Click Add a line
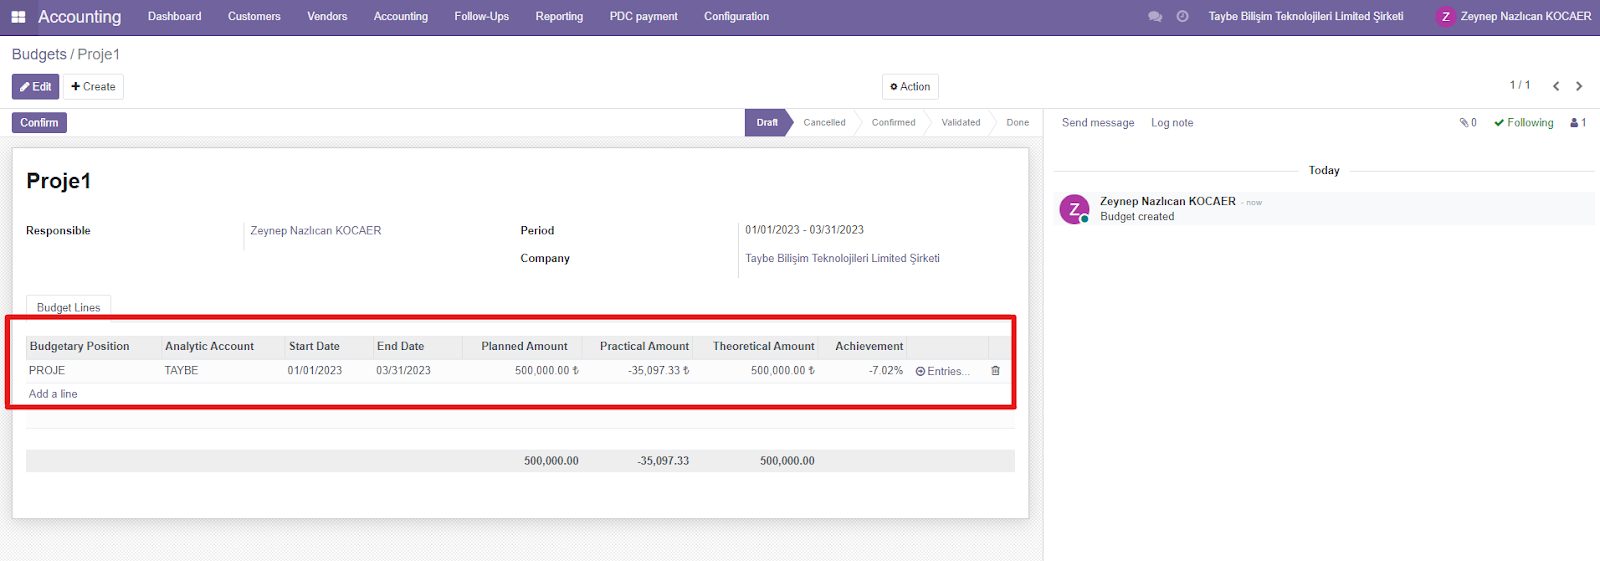The image size is (1600, 561). pyautogui.click(x=53, y=394)
